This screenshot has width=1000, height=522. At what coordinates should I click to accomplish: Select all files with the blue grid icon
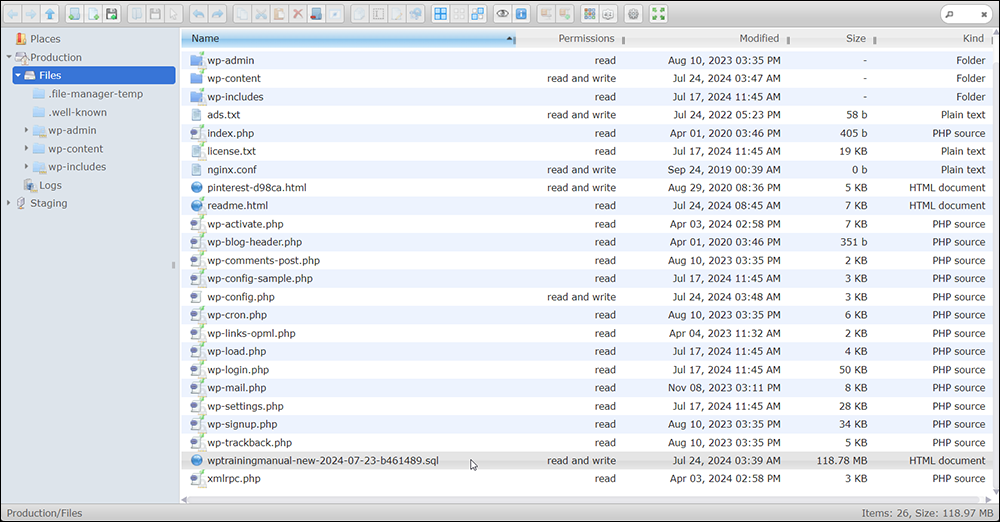[x=440, y=13]
